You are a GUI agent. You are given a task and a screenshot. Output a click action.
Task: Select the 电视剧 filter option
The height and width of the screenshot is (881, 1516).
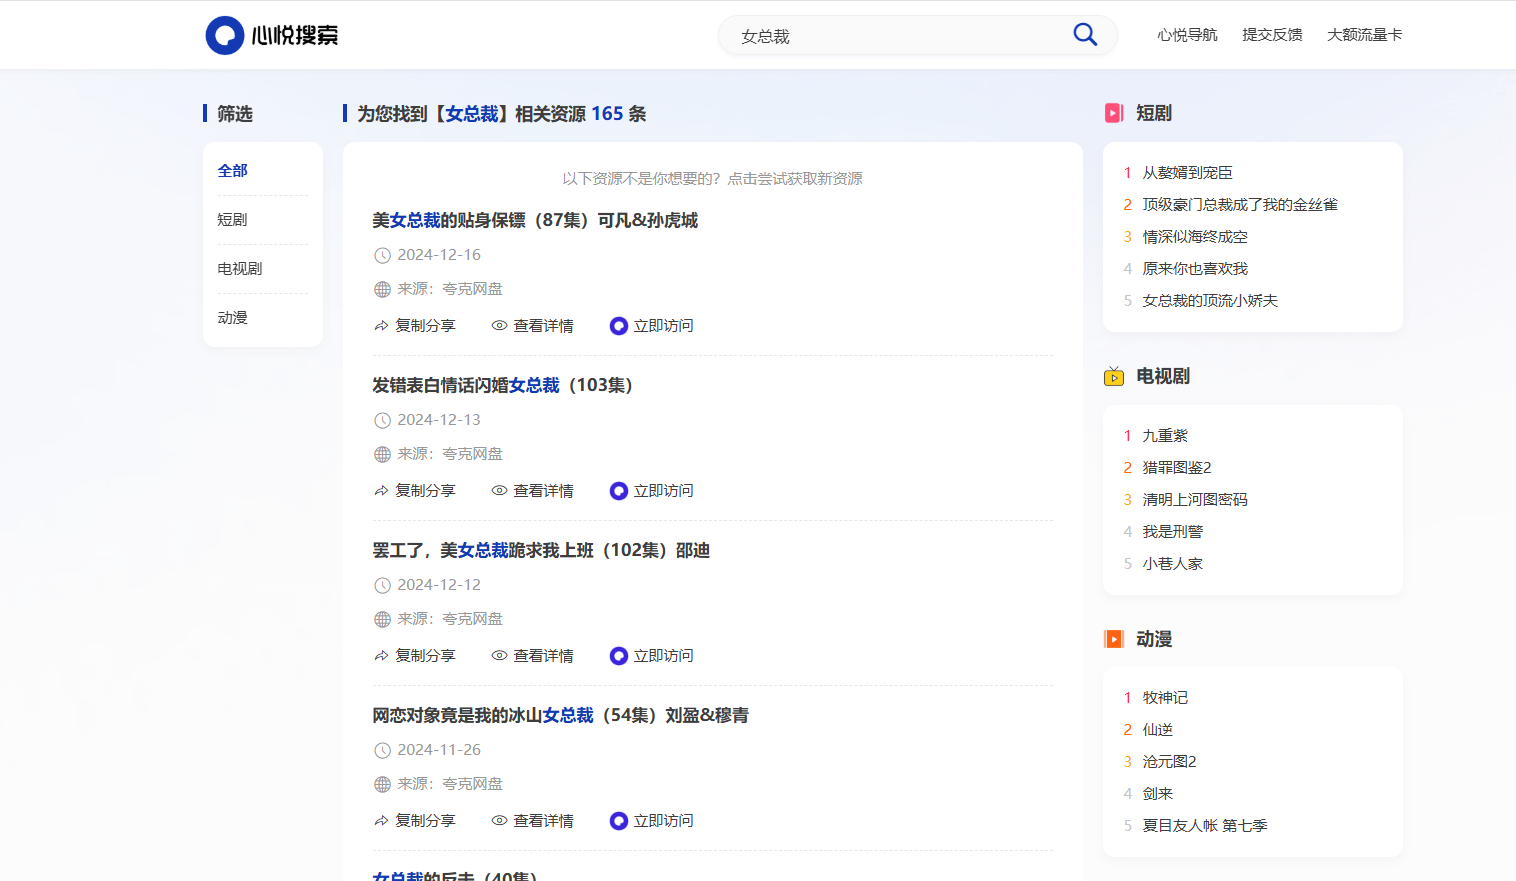(240, 269)
